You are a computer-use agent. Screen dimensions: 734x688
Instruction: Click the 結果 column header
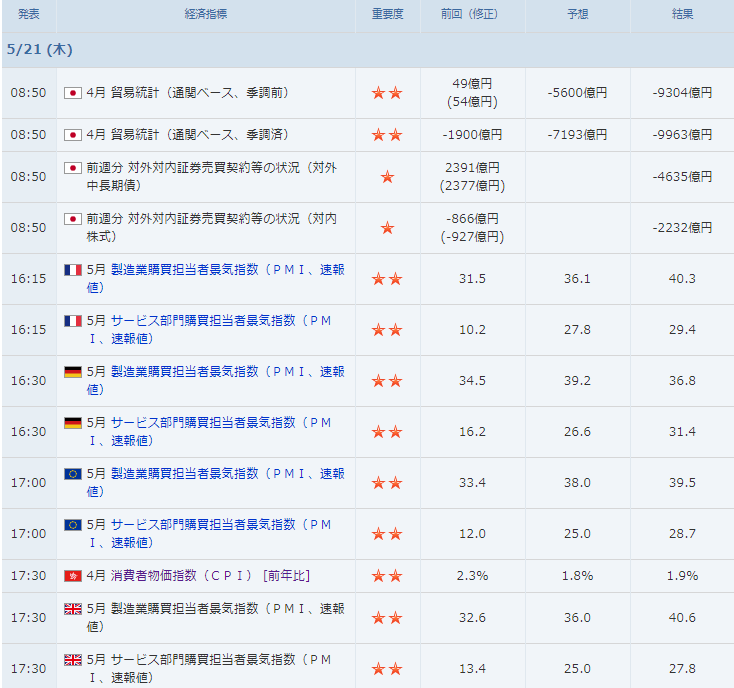pyautogui.click(x=683, y=14)
